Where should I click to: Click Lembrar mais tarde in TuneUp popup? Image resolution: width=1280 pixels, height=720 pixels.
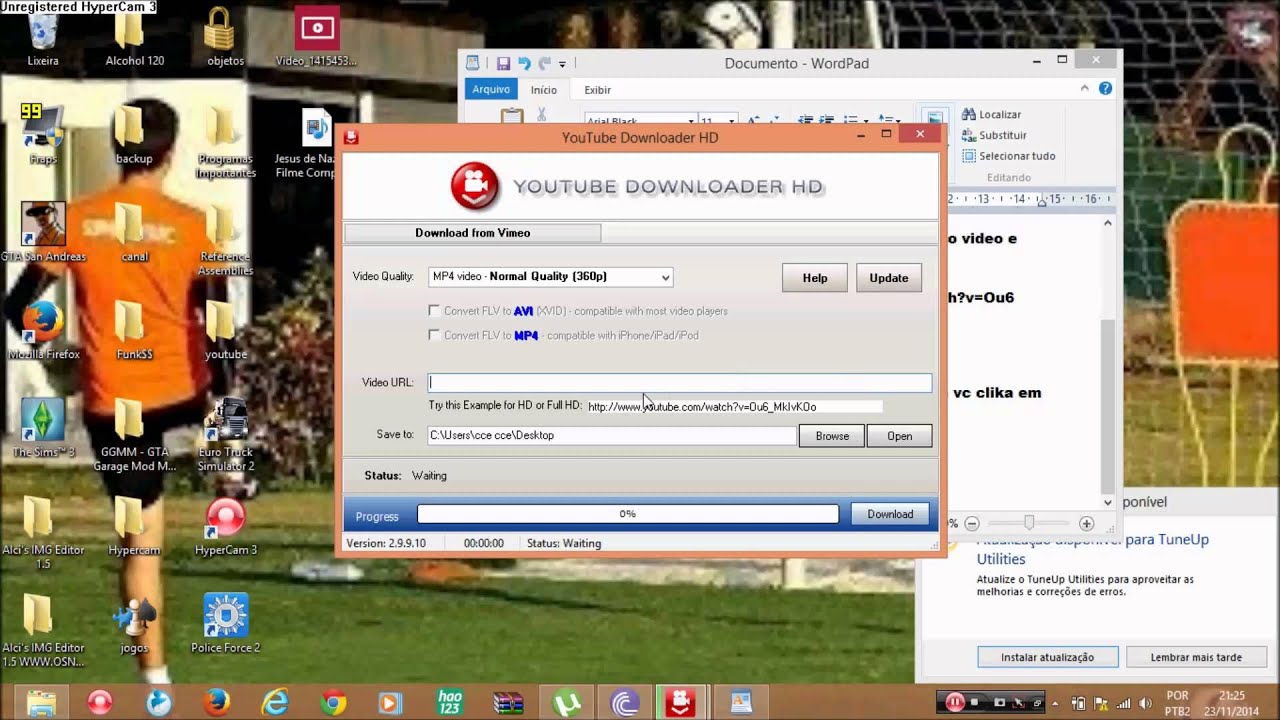pyautogui.click(x=1196, y=657)
